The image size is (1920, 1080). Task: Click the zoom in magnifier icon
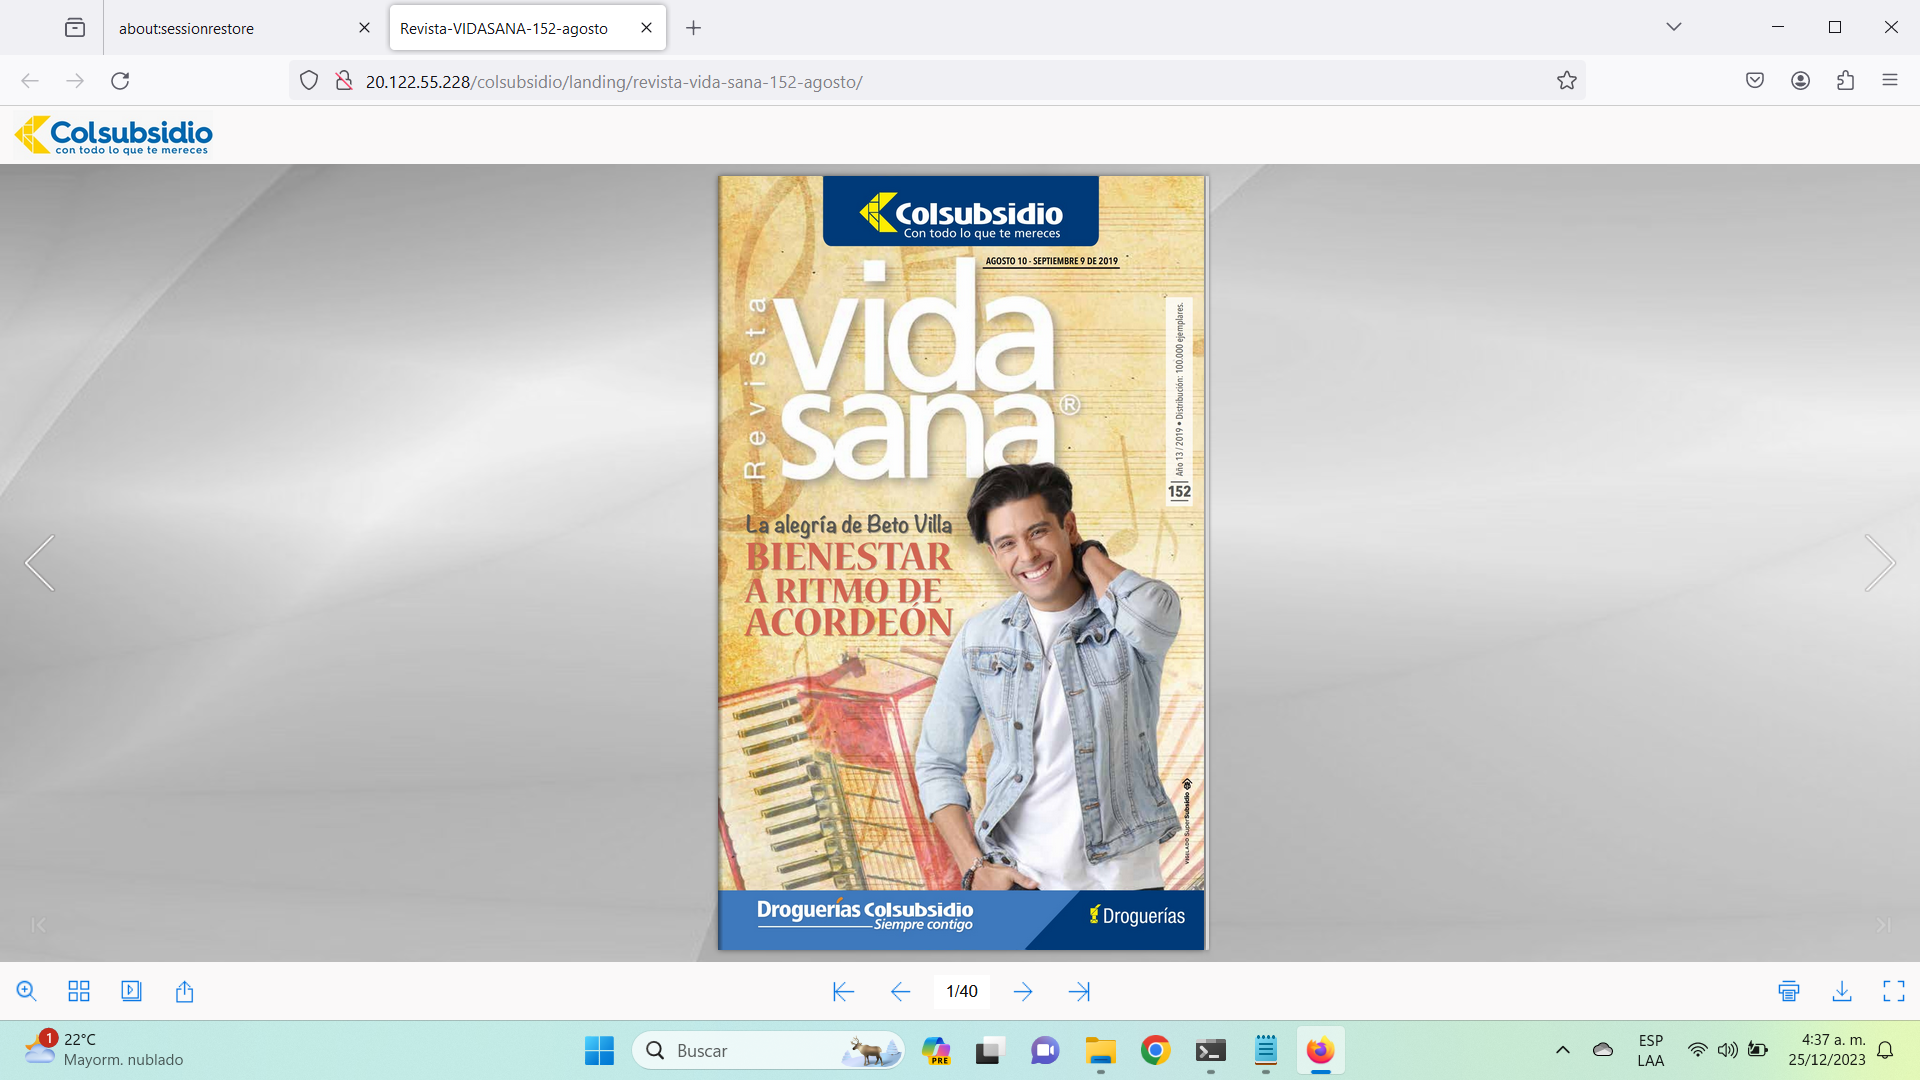[x=27, y=991]
